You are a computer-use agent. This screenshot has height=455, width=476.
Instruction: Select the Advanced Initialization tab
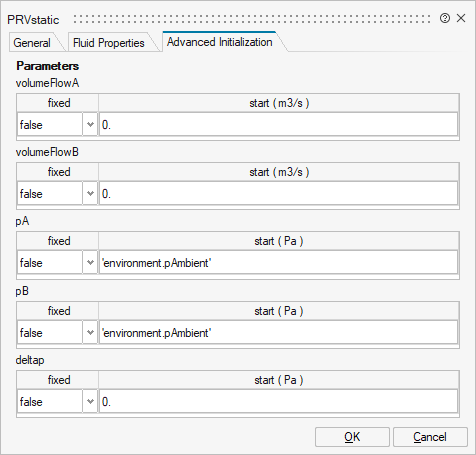pos(220,42)
